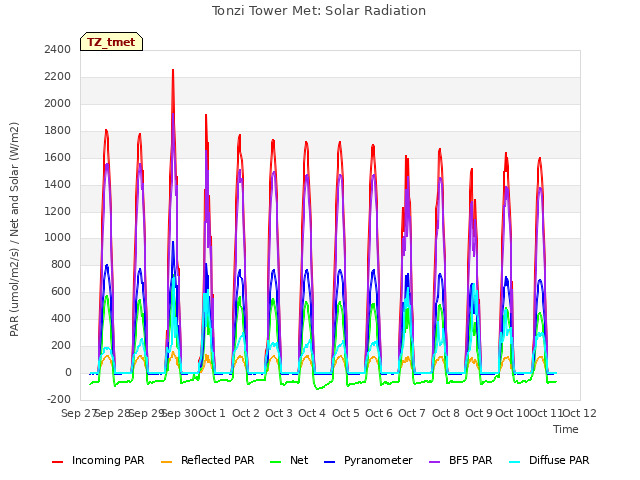Click the 800 y-axis tick label

pyautogui.click(x=61, y=264)
